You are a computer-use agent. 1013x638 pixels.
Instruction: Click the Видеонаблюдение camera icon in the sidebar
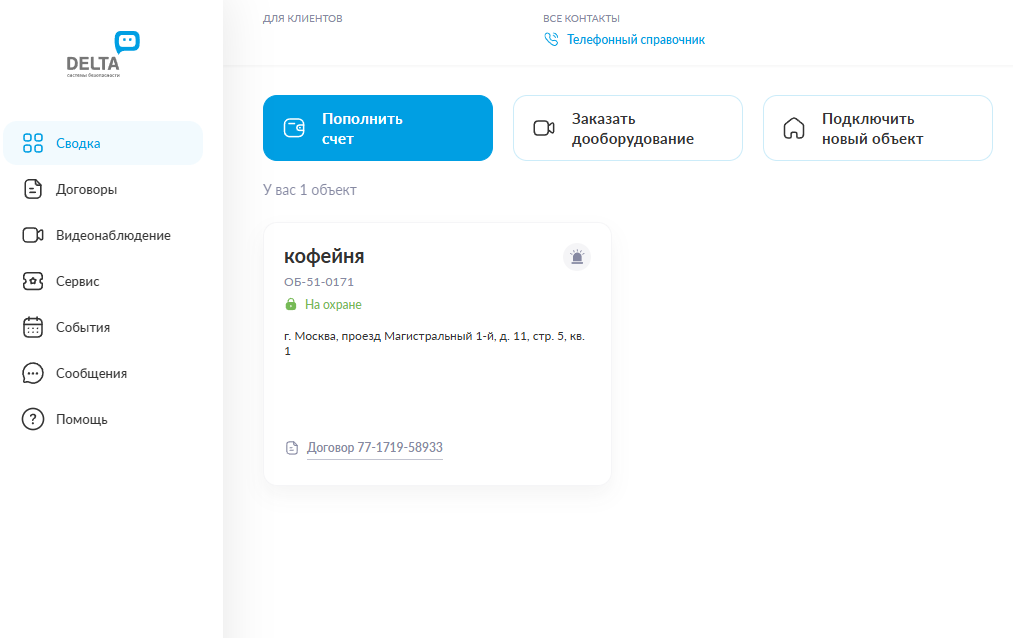[33, 235]
